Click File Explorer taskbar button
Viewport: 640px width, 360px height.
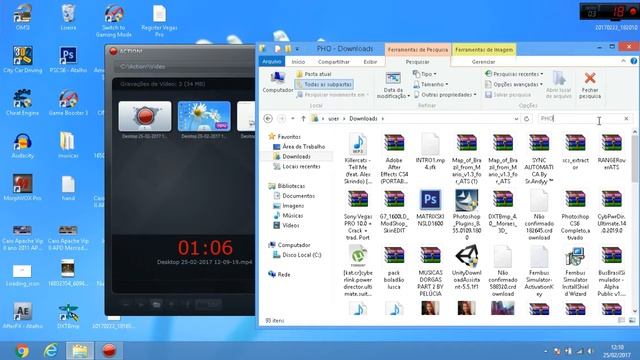(80, 351)
